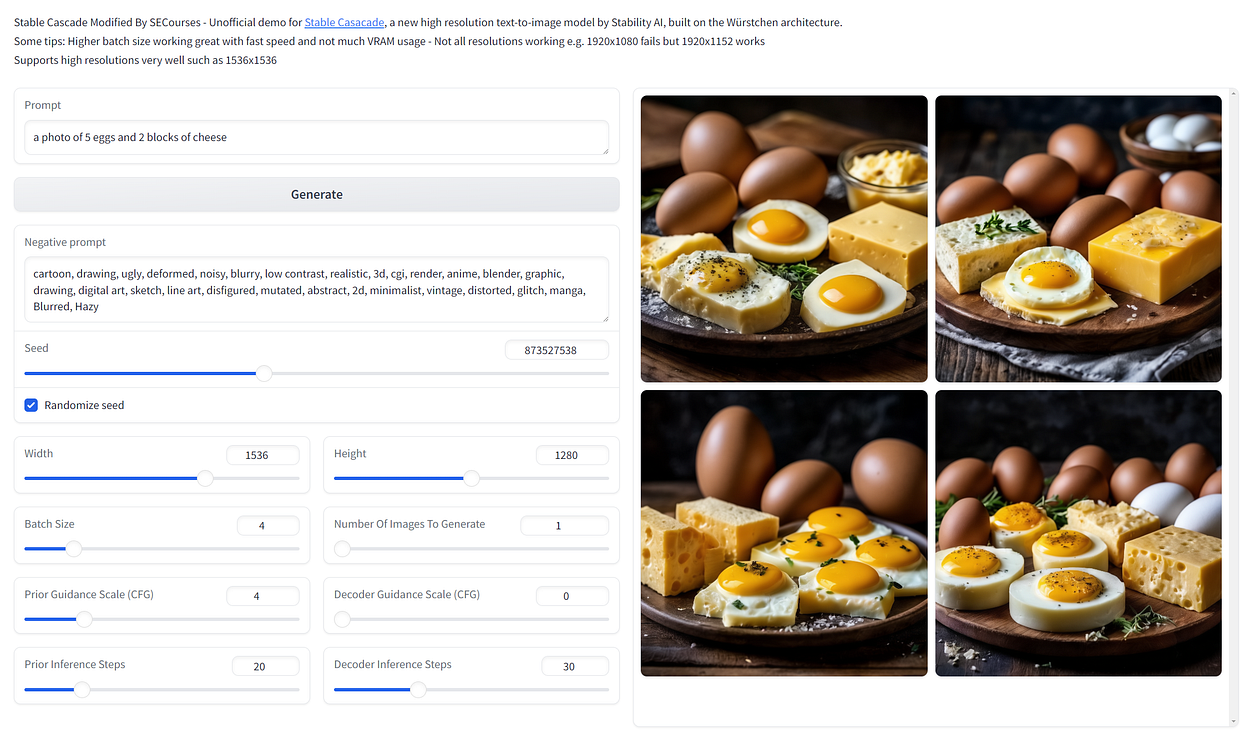Open the Stable Casacade link
Viewport: 1250px width, 742px height.
click(x=344, y=22)
